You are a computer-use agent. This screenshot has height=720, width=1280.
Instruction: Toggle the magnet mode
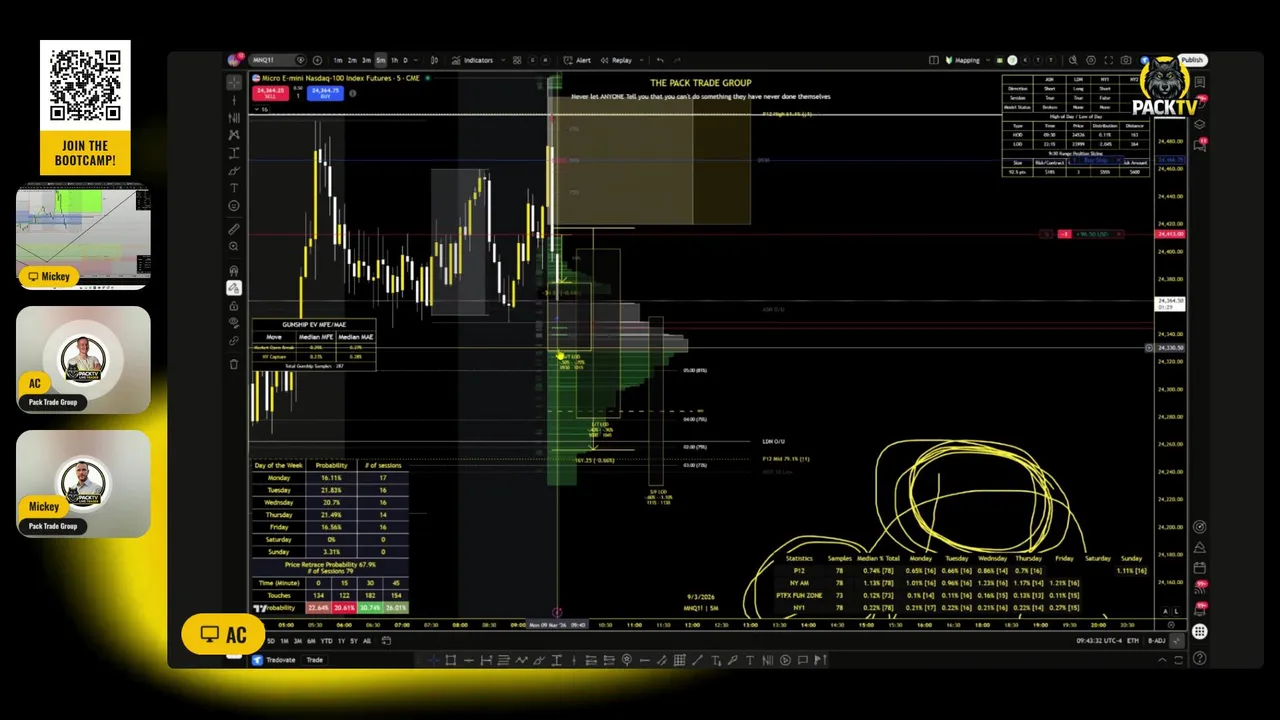point(234,270)
